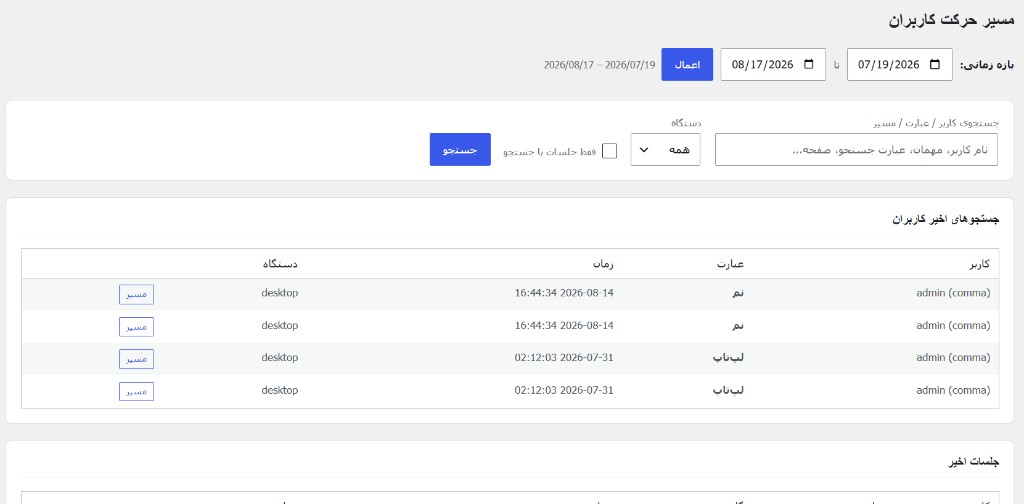Viewport: 1024px width, 504px height.
Task: Click the chevron arrow in device dropdown
Action: 643,150
